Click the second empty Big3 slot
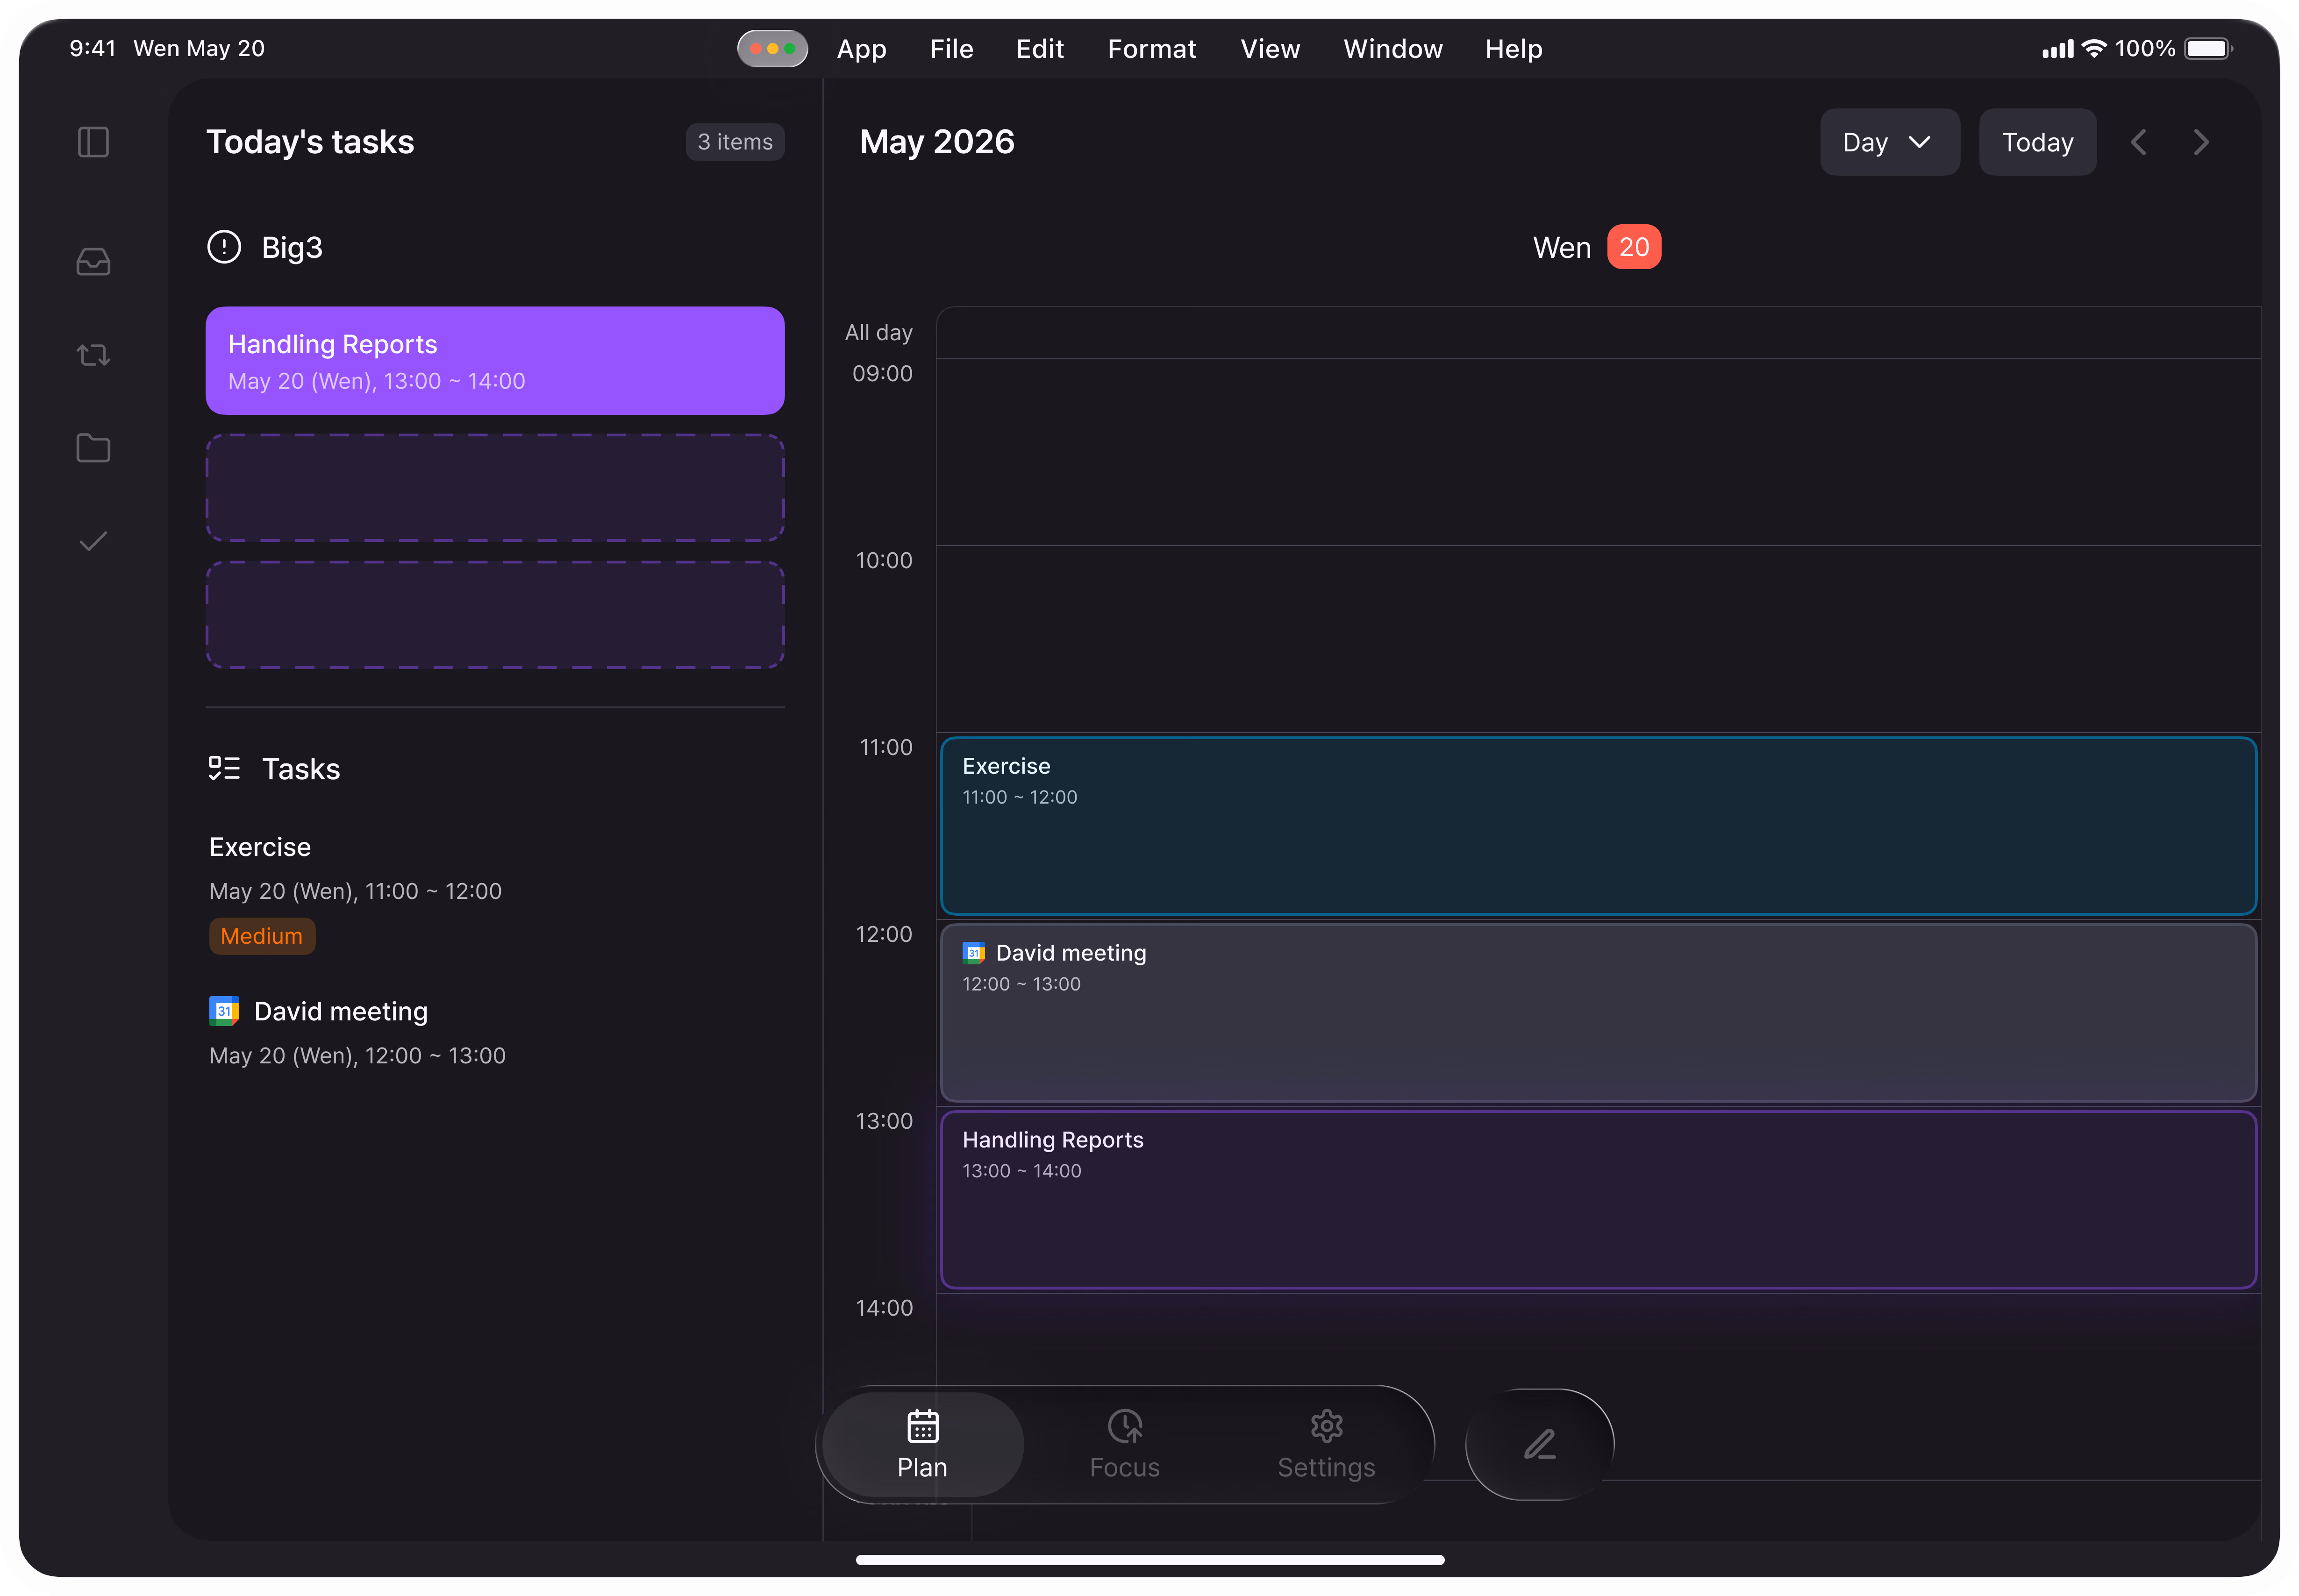The height and width of the screenshot is (1596, 2299). click(495, 615)
